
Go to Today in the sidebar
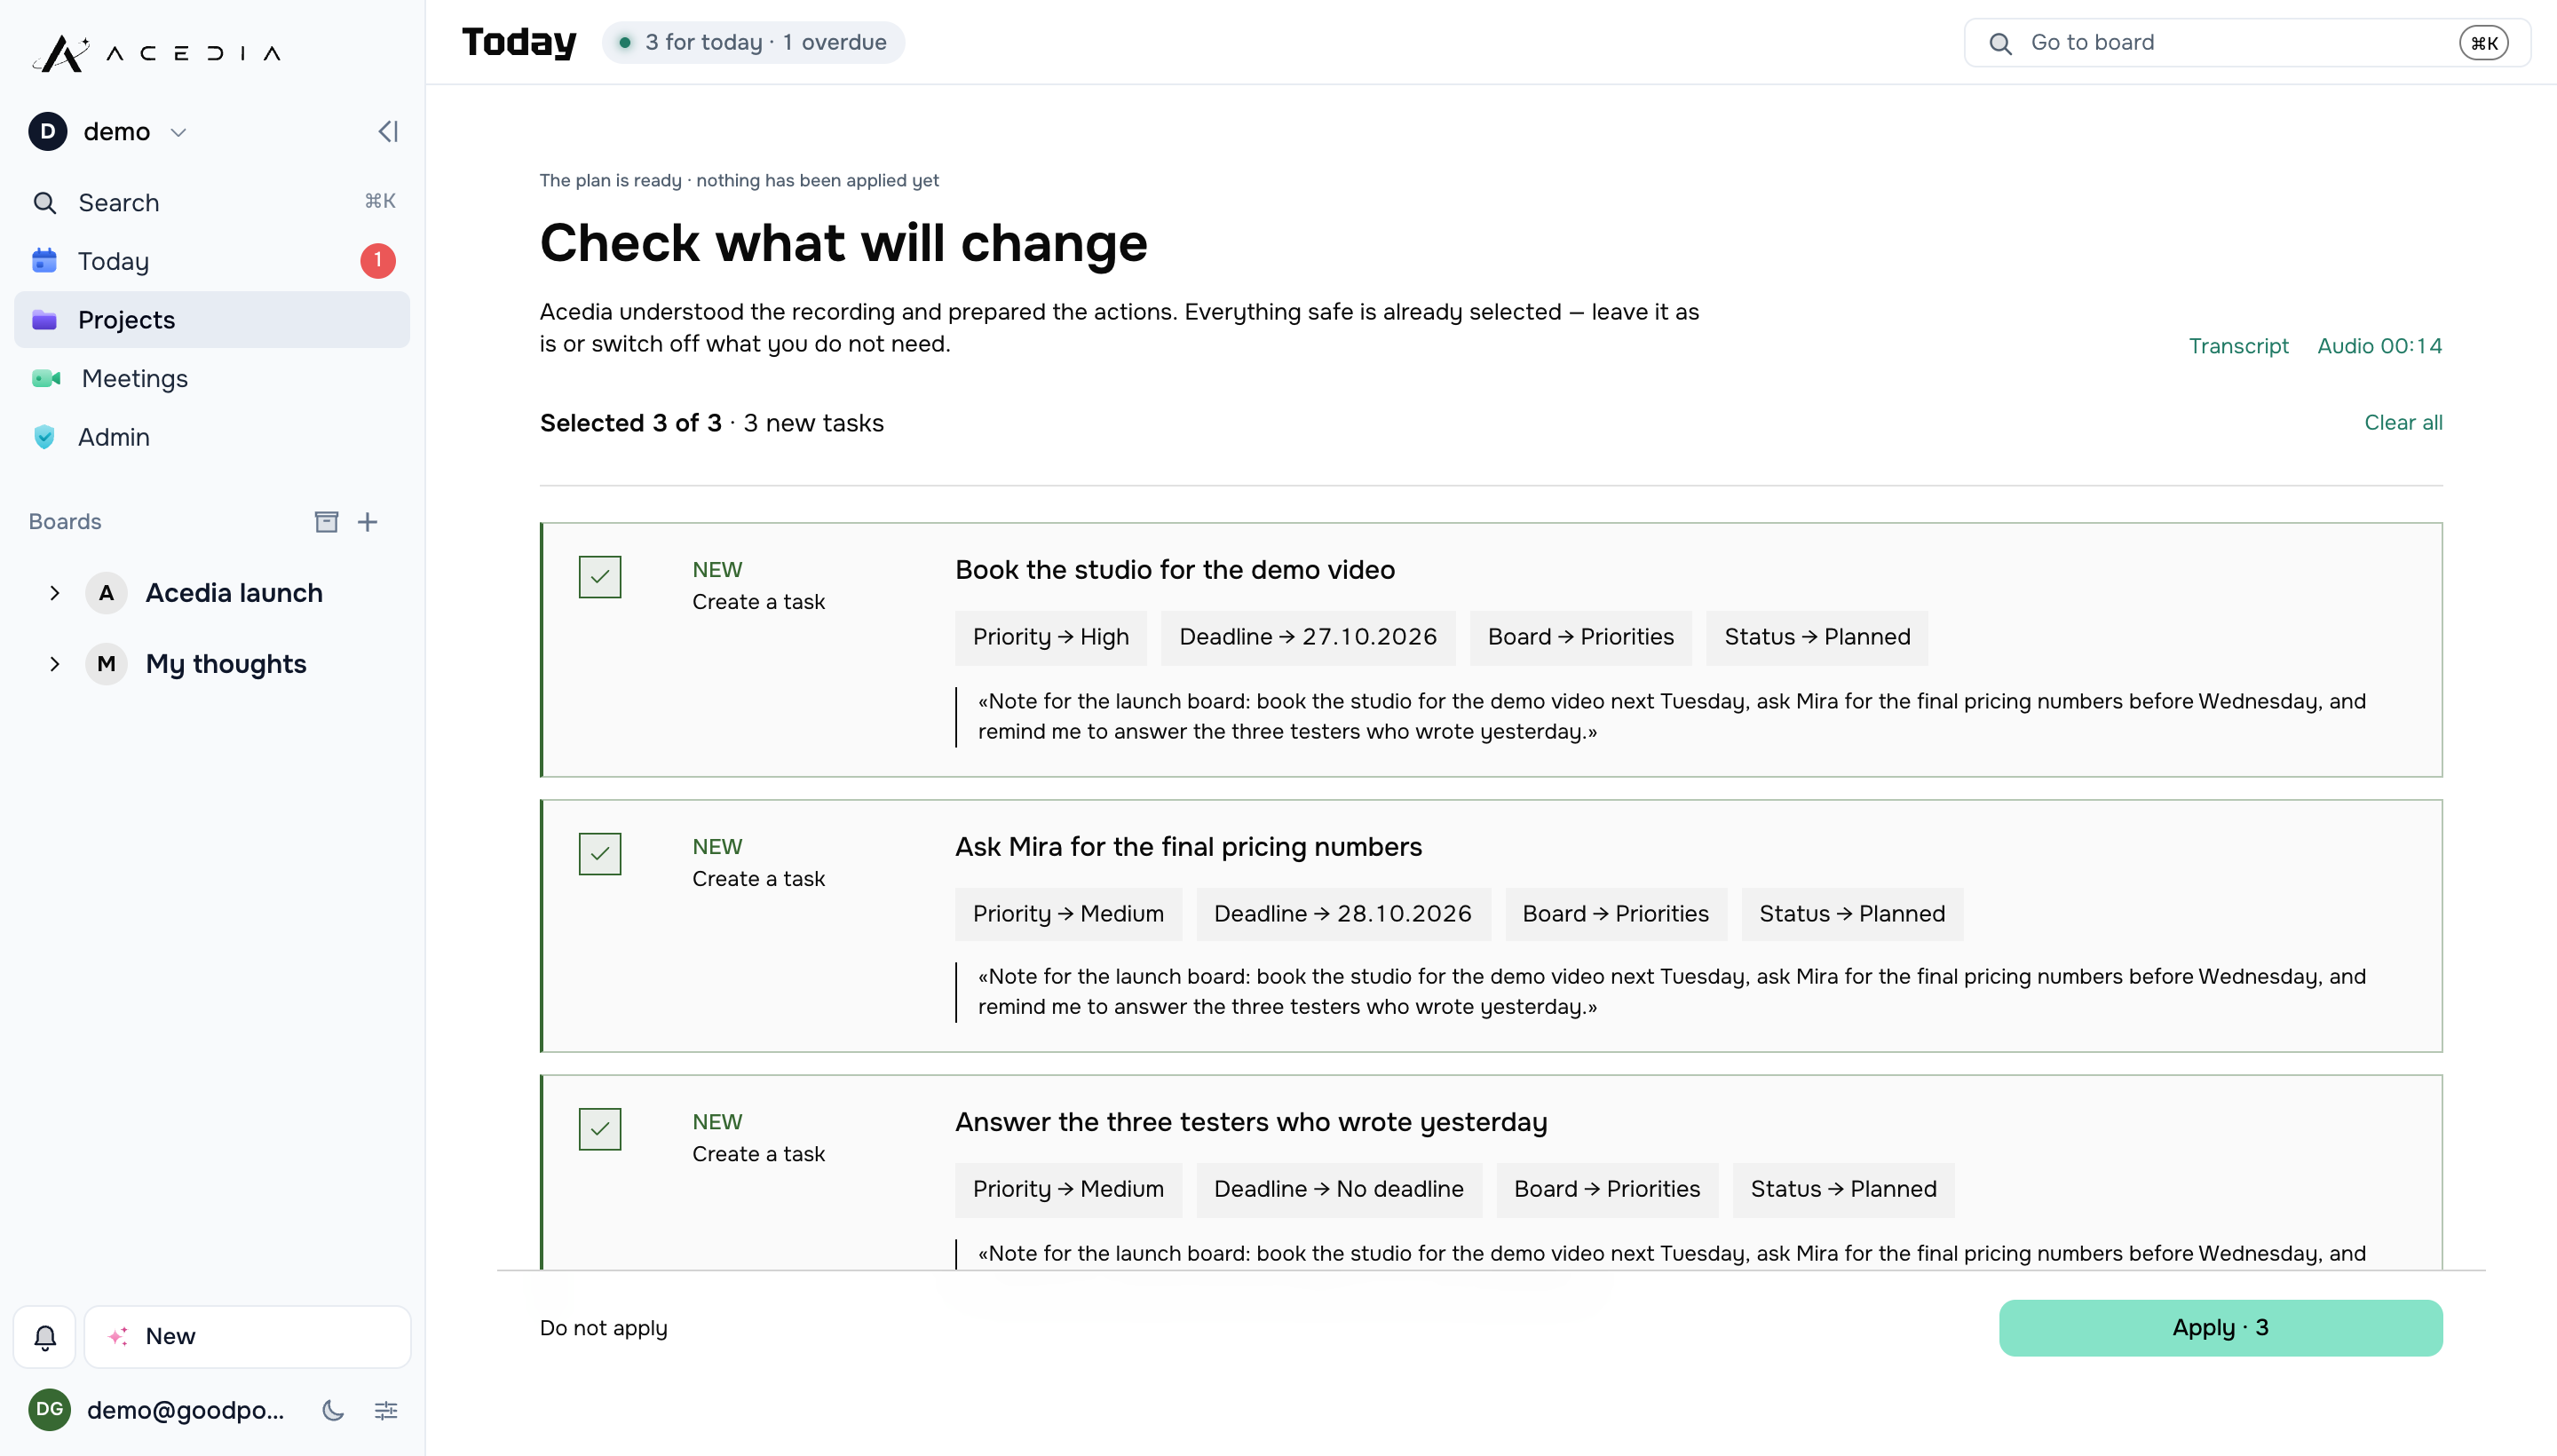[212, 261]
